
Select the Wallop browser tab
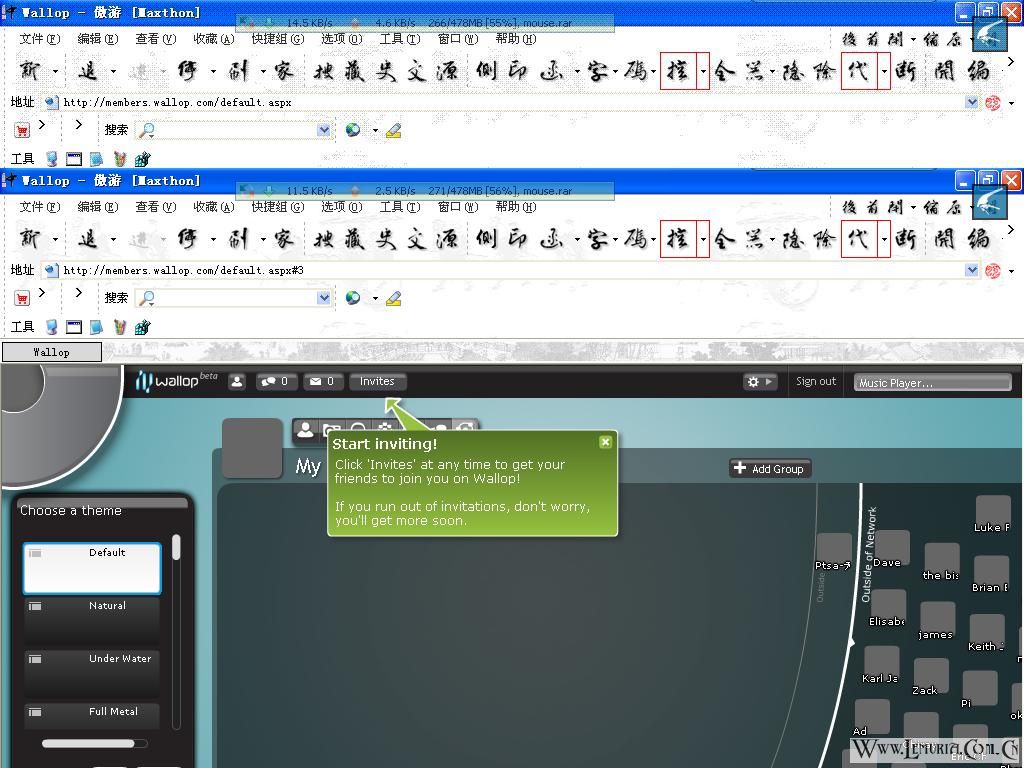[52, 352]
